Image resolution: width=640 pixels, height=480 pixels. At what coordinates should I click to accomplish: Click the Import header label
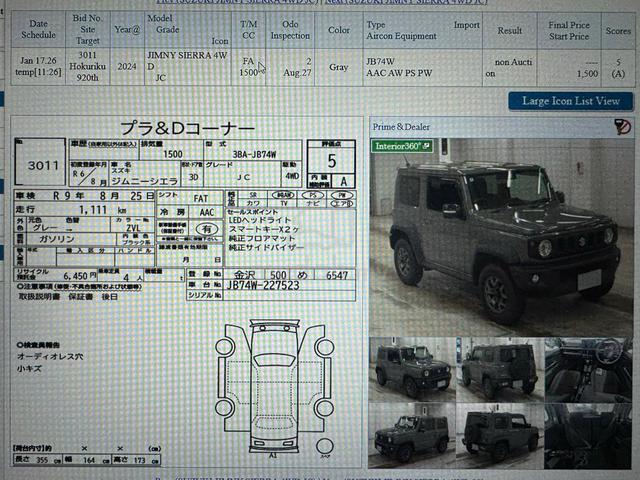467,25
